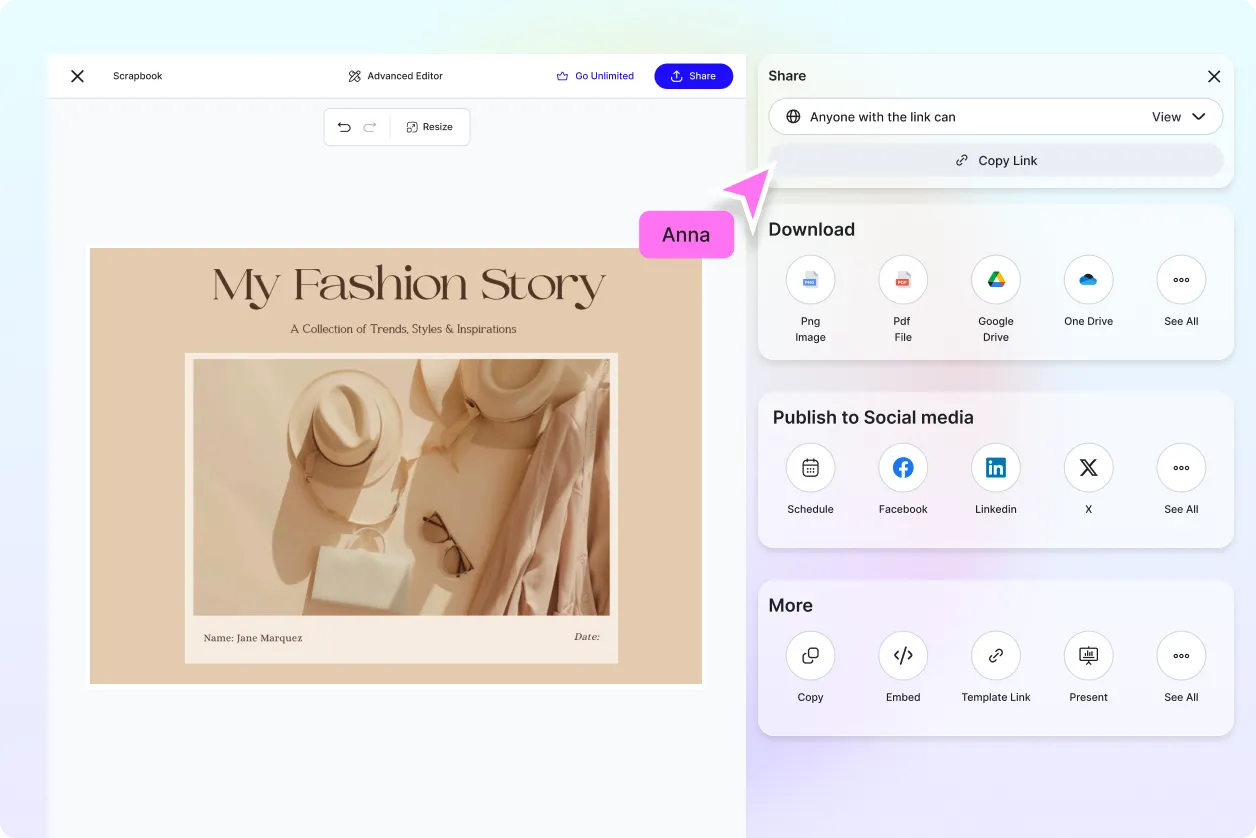Click the Go Unlimited link
This screenshot has width=1256, height=838.
[x=596, y=75]
